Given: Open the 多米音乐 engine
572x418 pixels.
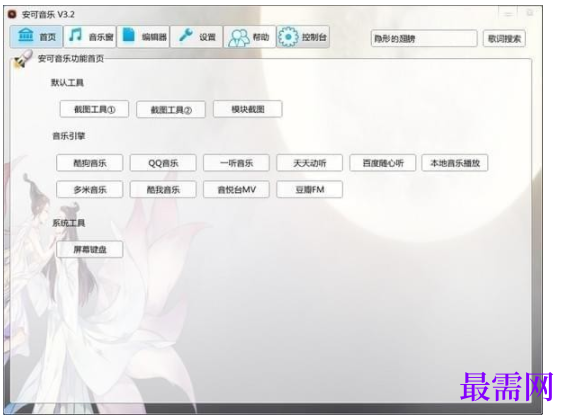Looking at the screenshot, I should tap(90, 189).
